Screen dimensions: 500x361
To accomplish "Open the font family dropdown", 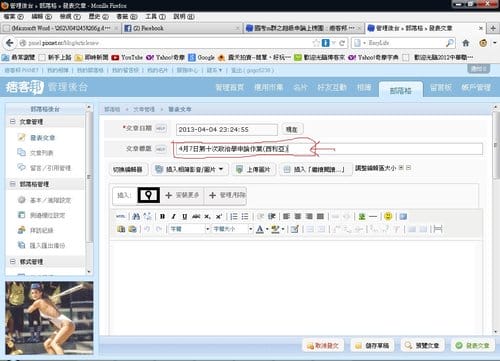I will coord(190,229).
